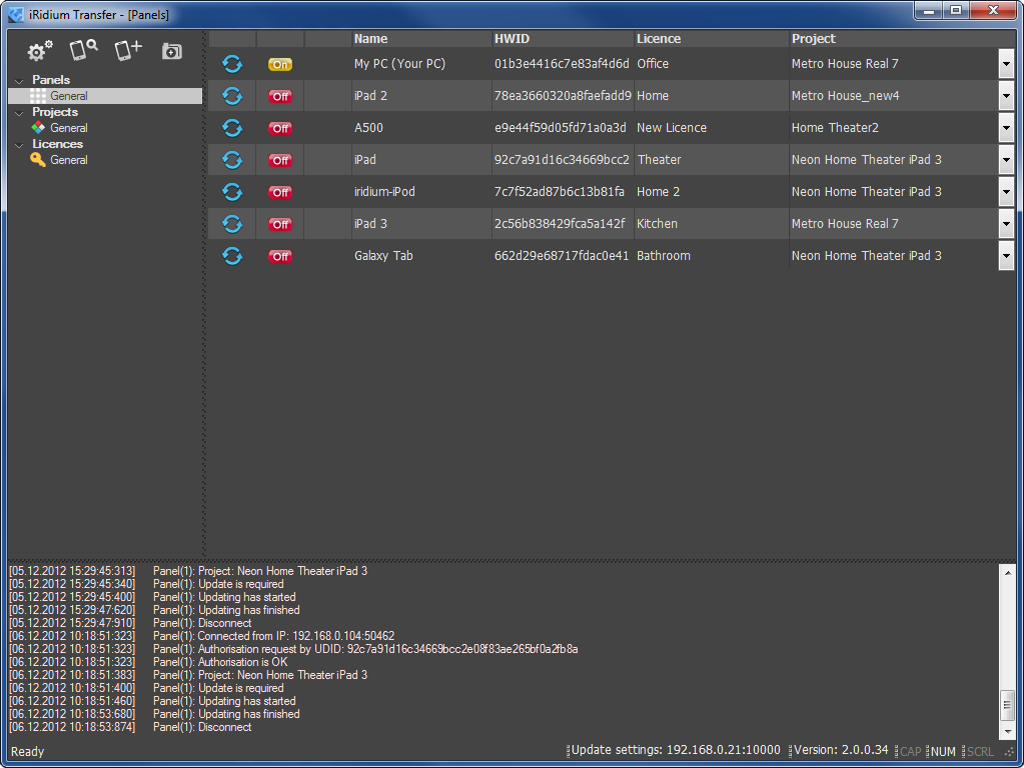Image resolution: width=1024 pixels, height=768 pixels.
Task: Enable the Off toggle for Galaxy Tab
Action: tap(280, 255)
